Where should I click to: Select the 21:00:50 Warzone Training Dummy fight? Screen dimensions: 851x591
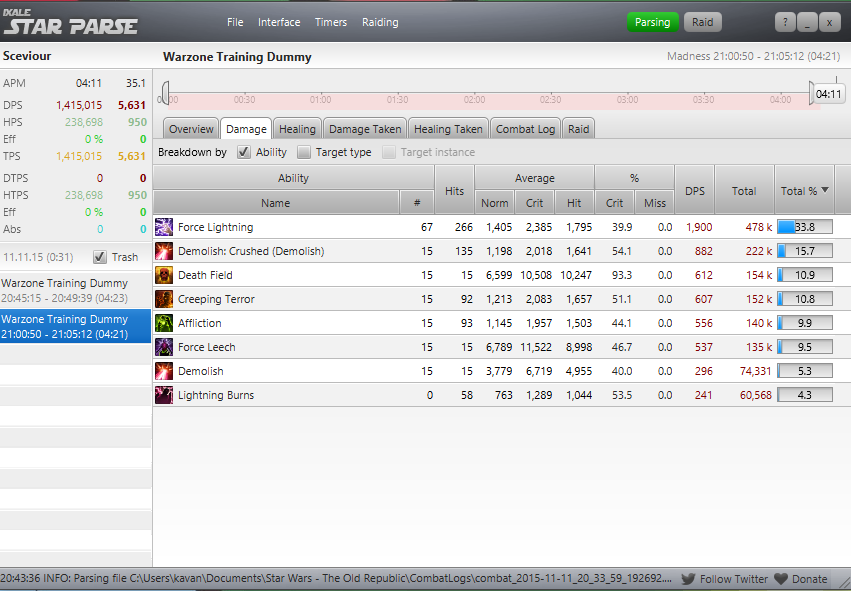point(75,326)
